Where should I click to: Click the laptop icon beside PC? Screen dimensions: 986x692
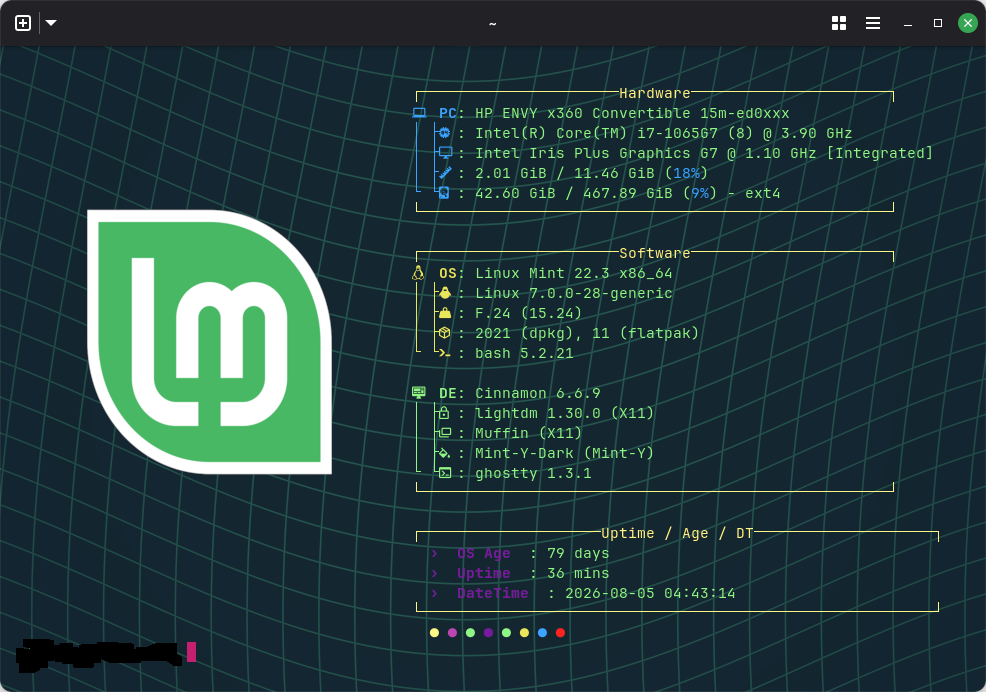pyautogui.click(x=419, y=113)
